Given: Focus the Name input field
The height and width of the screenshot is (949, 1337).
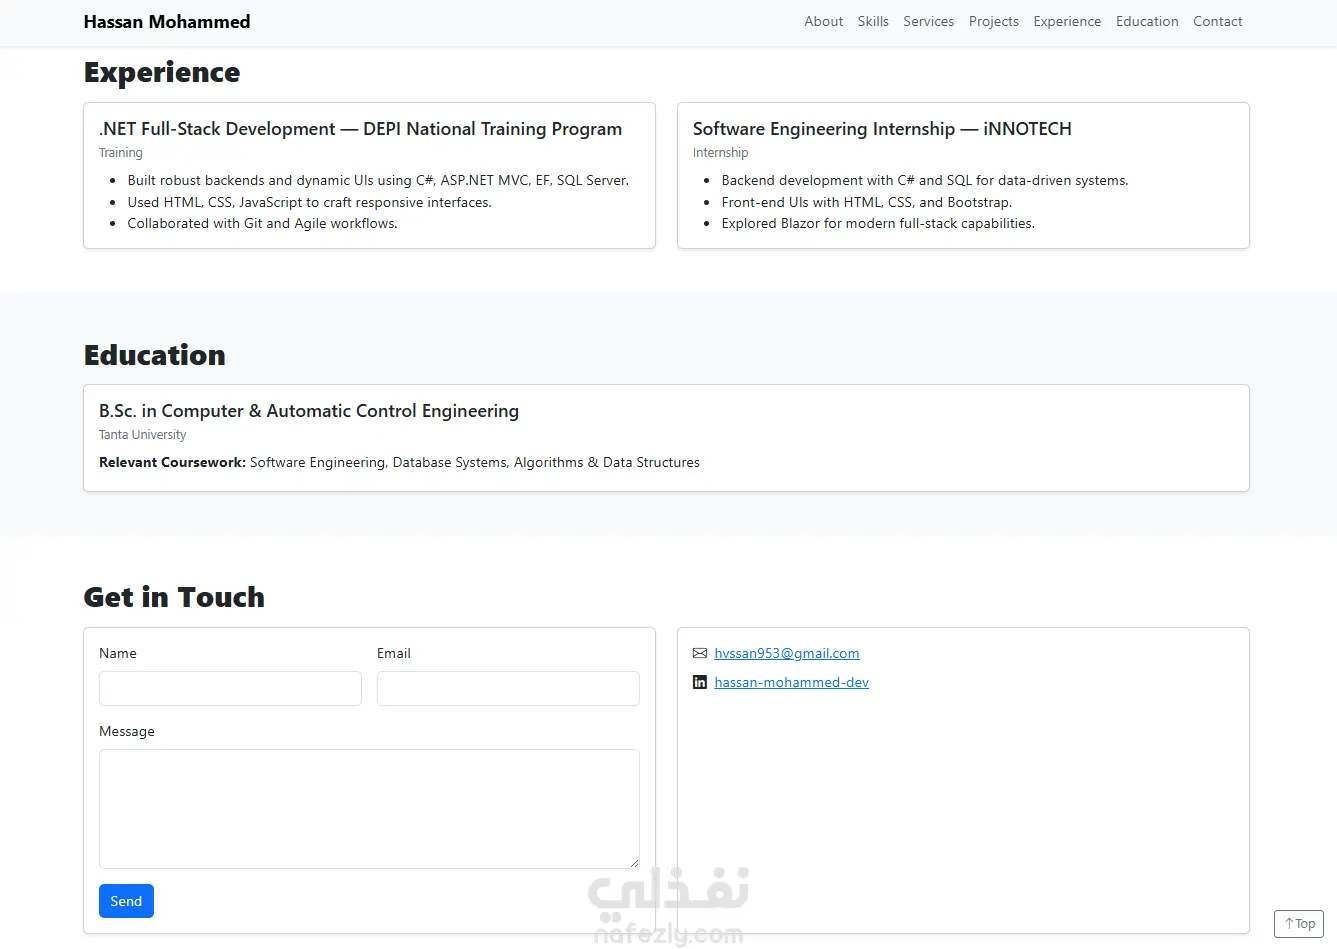Looking at the screenshot, I should (230, 689).
